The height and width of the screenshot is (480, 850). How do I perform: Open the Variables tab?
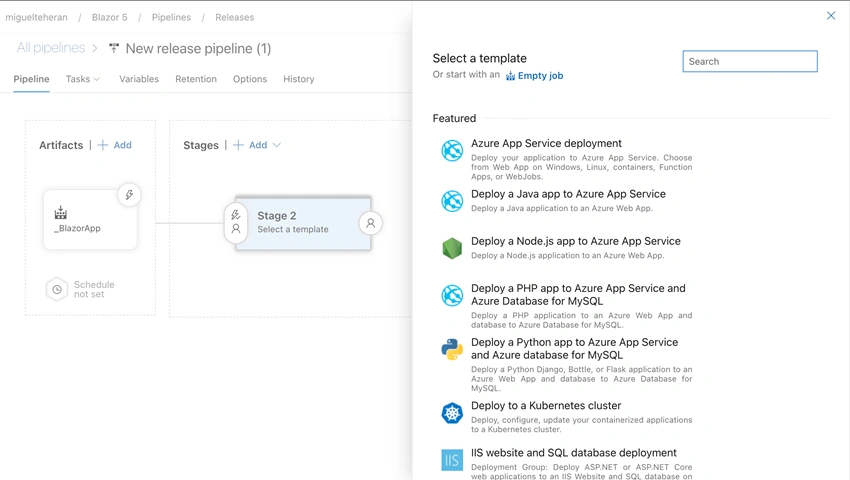pos(139,79)
